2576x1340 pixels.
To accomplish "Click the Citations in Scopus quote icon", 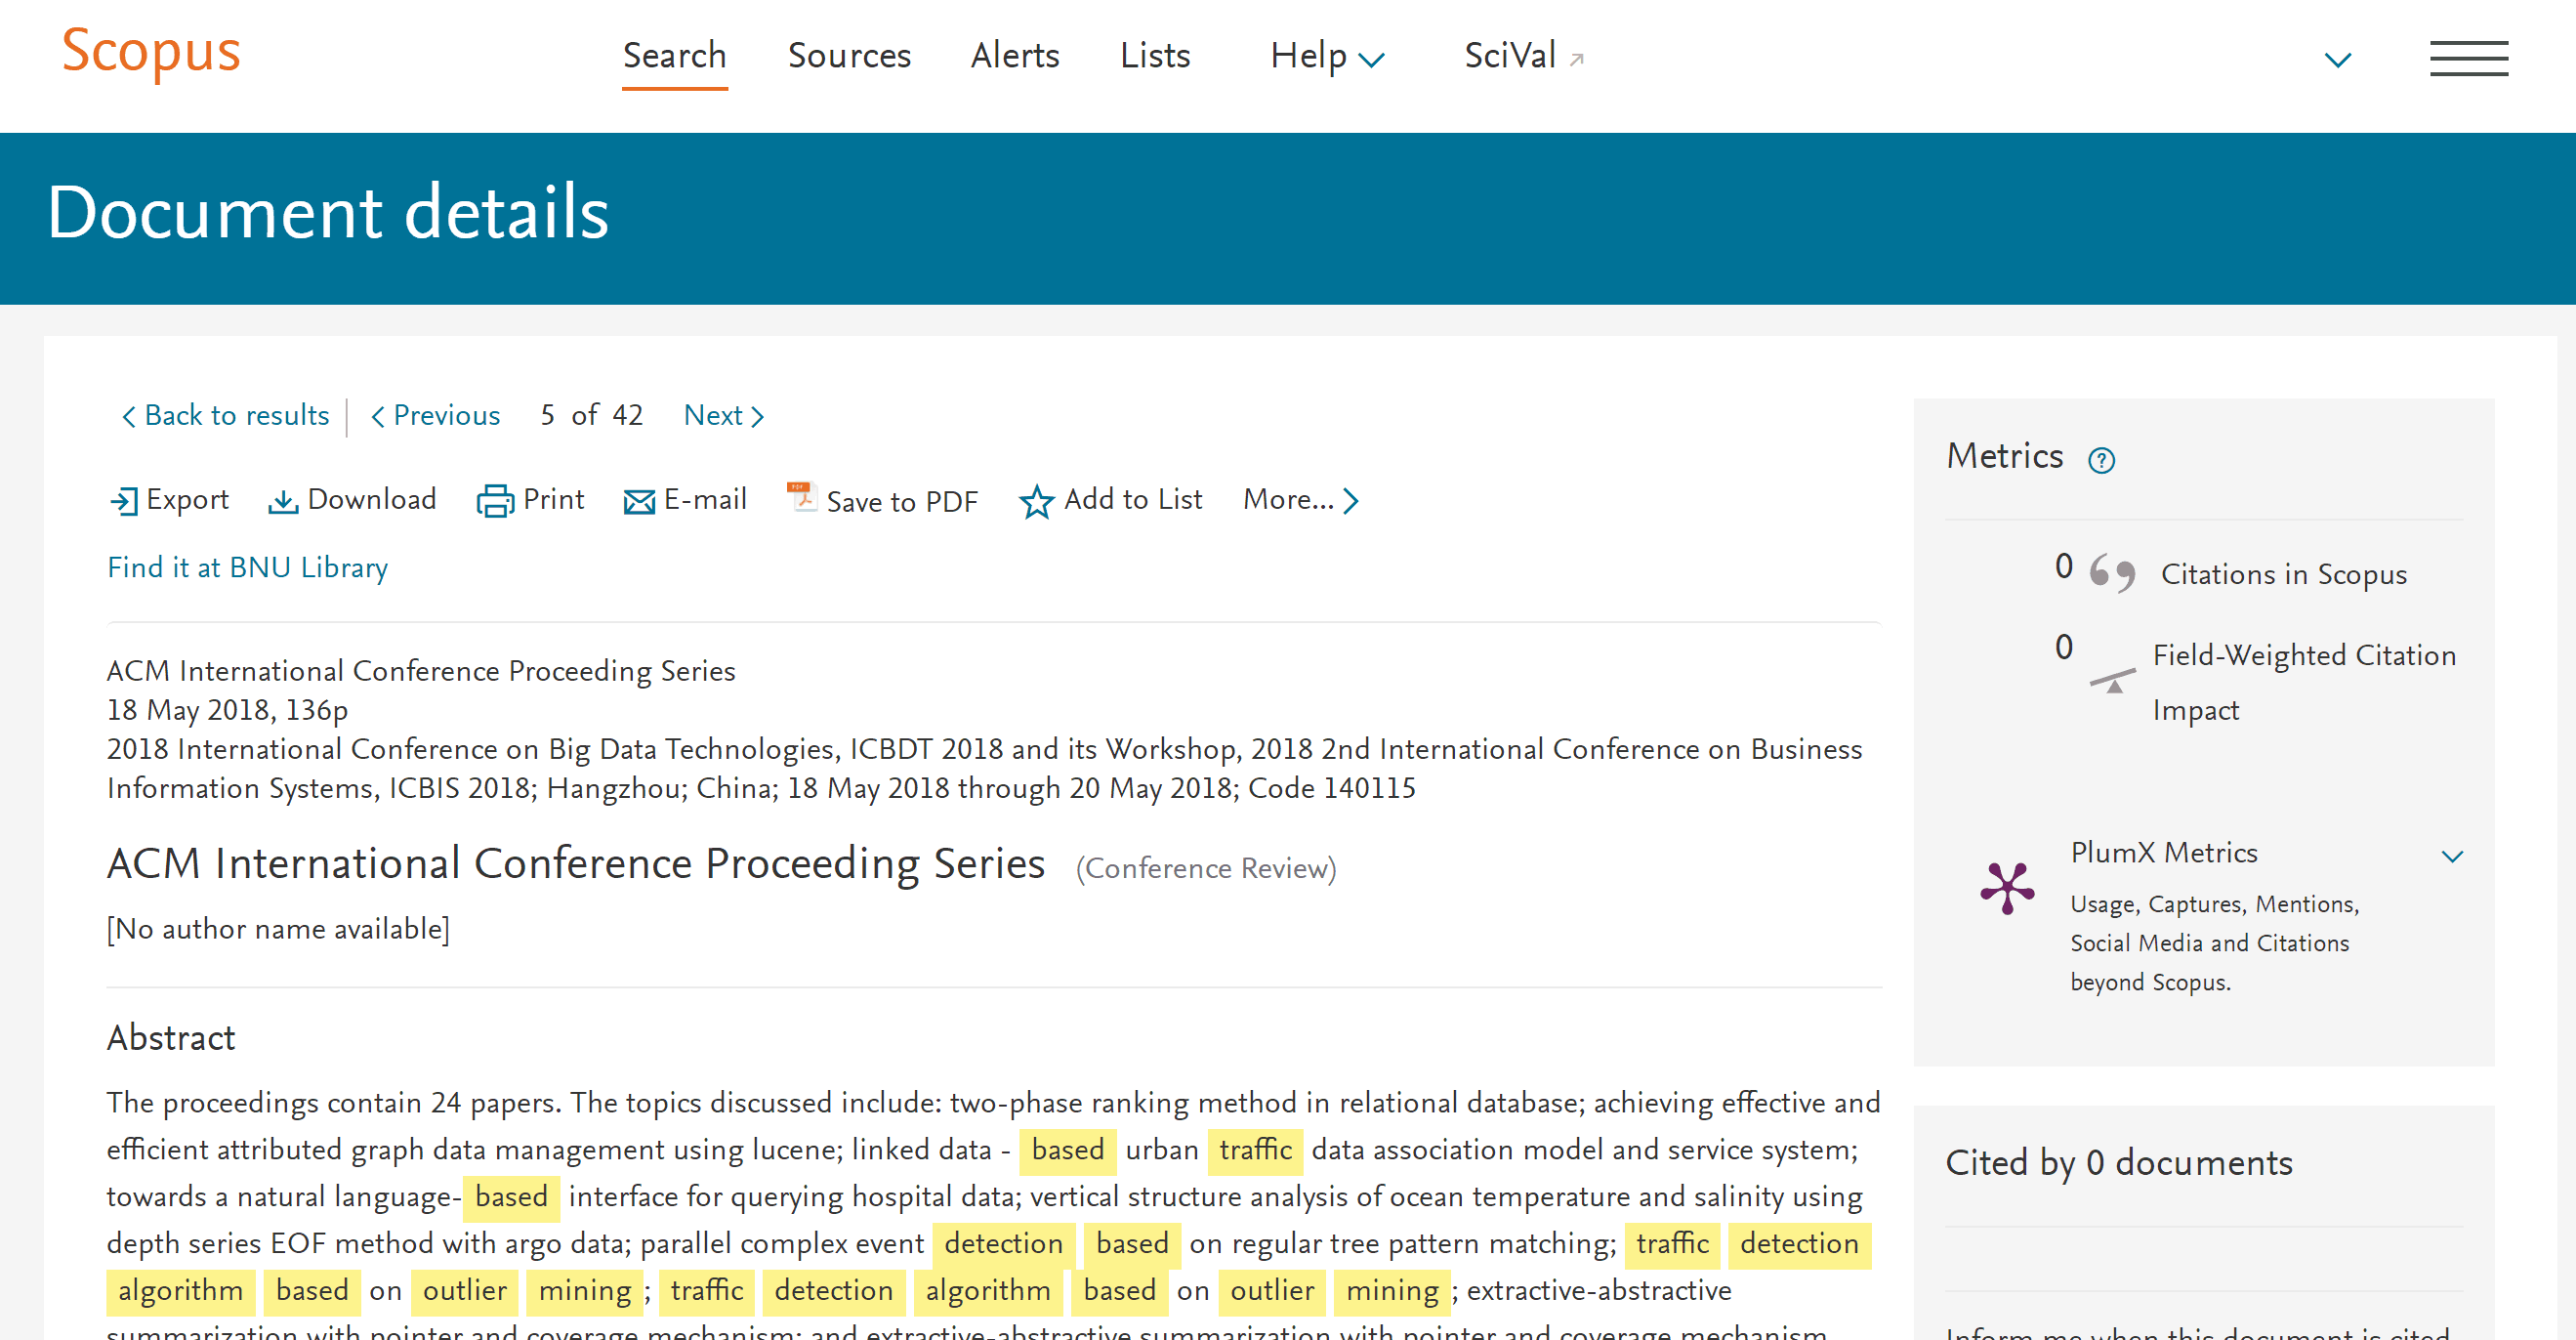I will pos(2112,573).
